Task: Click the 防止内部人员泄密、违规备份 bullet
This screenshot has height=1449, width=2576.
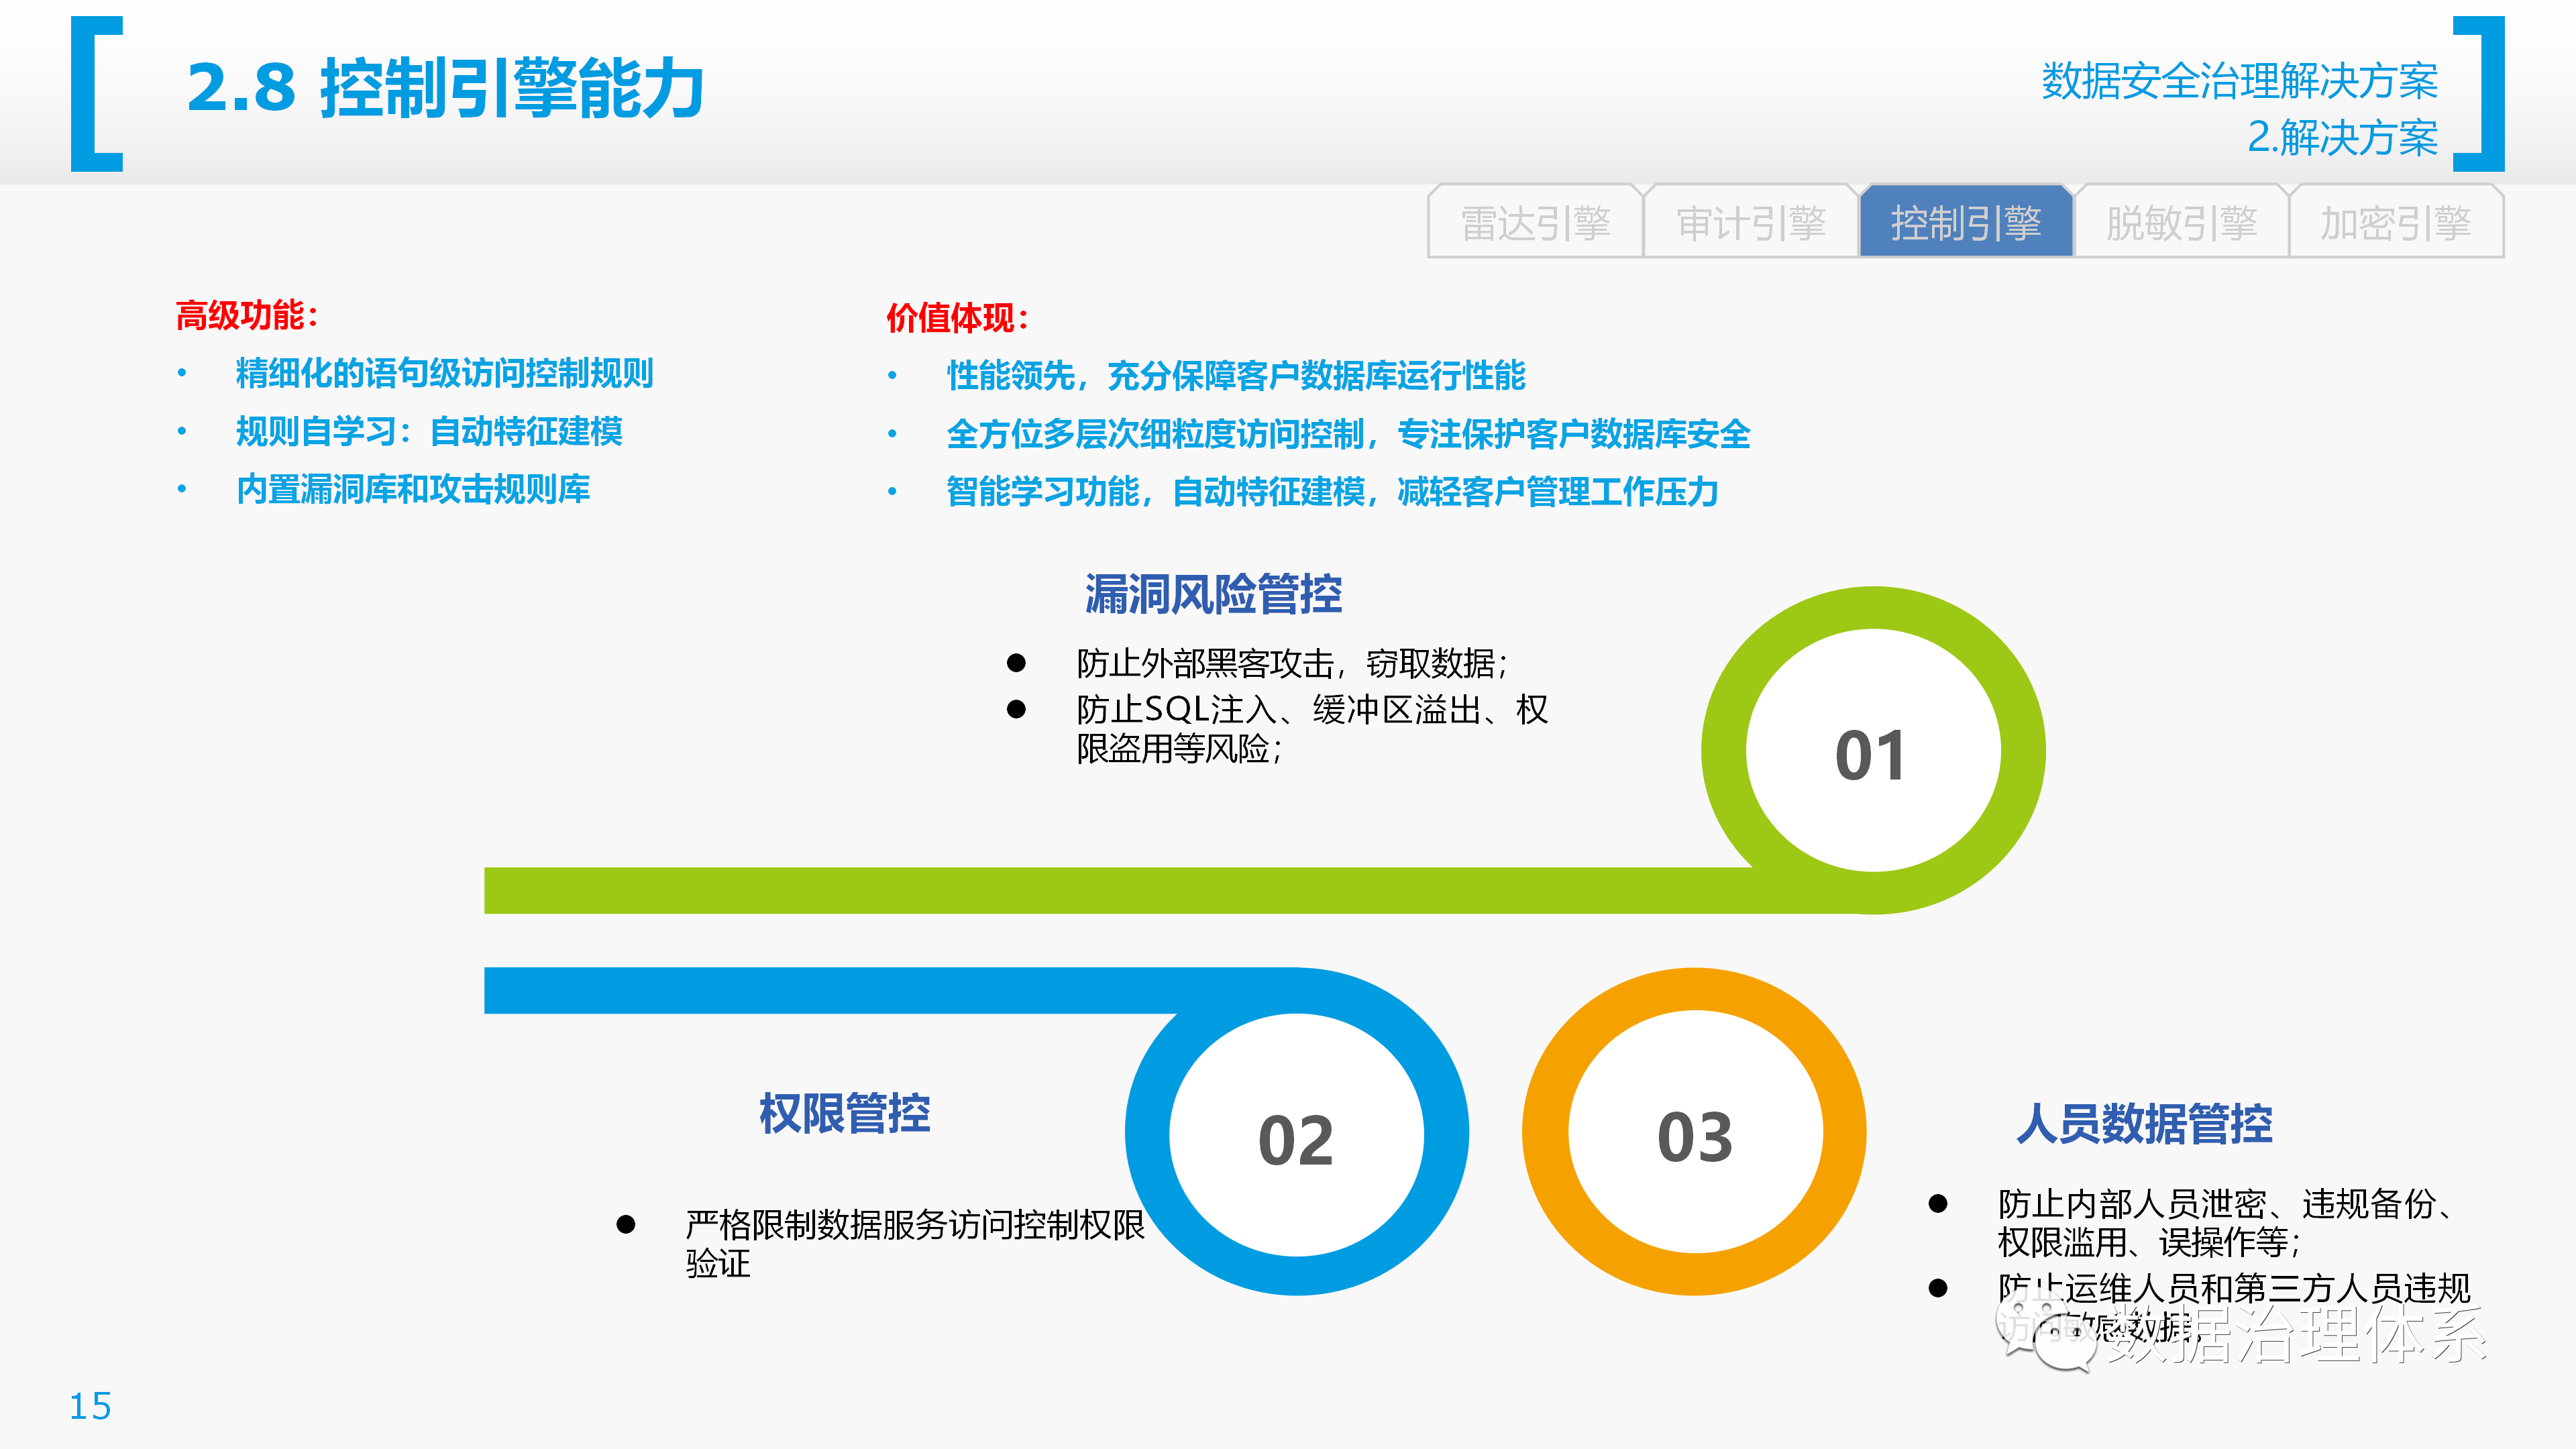Action: (2226, 1222)
